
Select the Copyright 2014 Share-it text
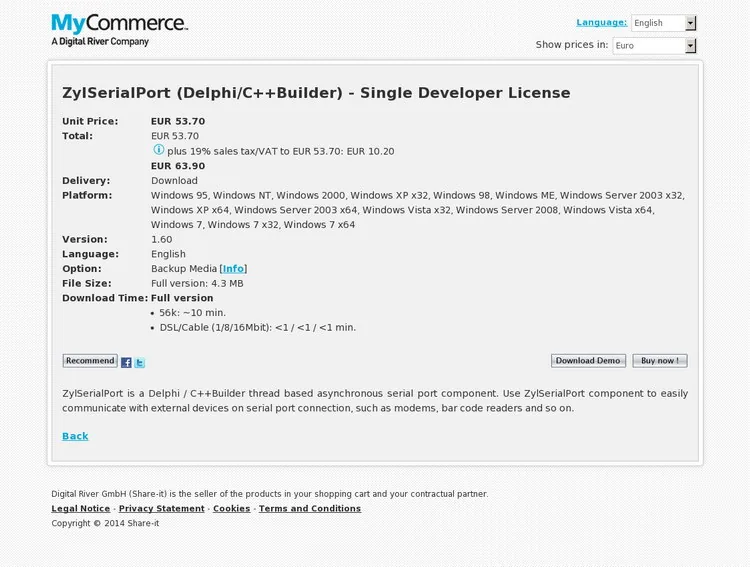(105, 523)
